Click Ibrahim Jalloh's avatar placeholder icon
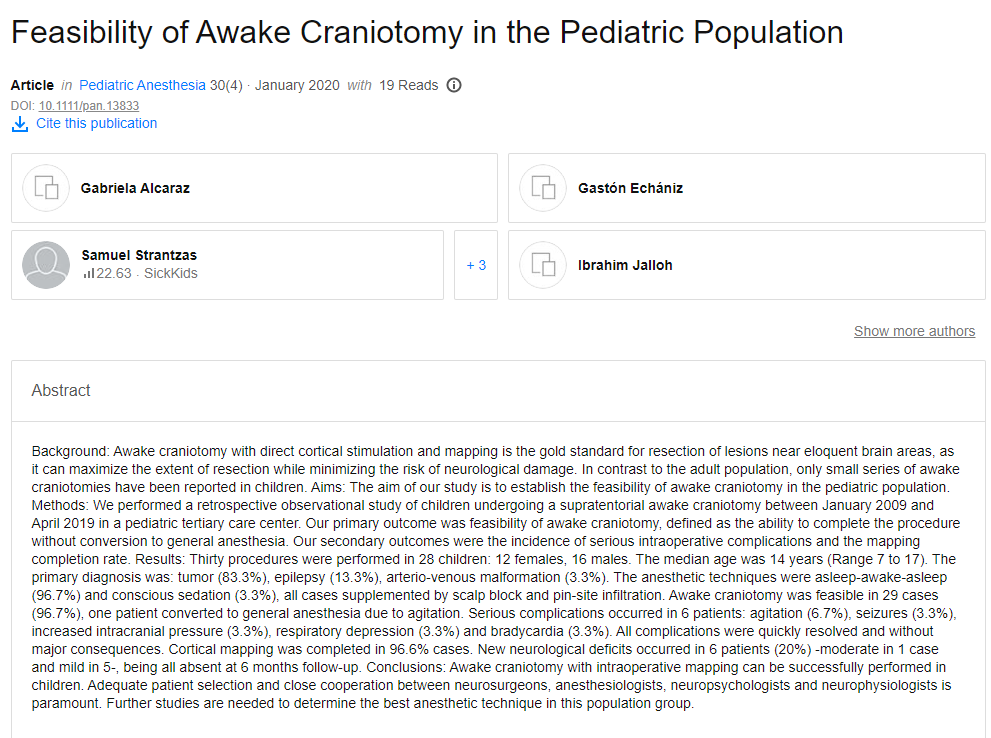 [543, 265]
